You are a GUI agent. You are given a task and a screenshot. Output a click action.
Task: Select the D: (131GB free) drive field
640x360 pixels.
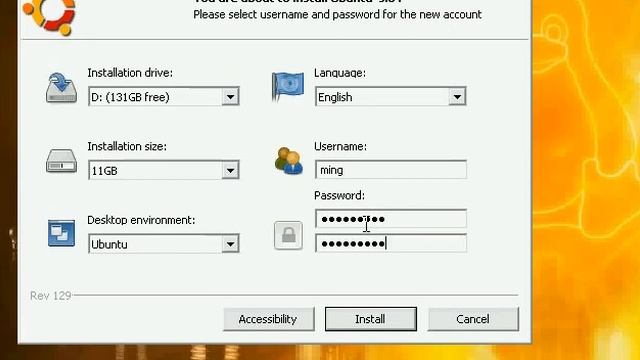(164, 97)
